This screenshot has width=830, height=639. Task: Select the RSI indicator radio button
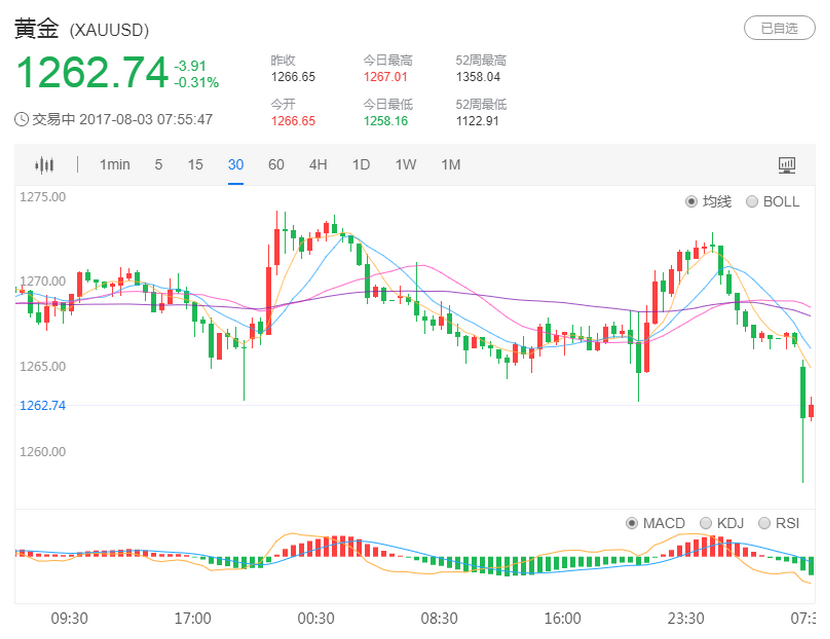tap(764, 524)
